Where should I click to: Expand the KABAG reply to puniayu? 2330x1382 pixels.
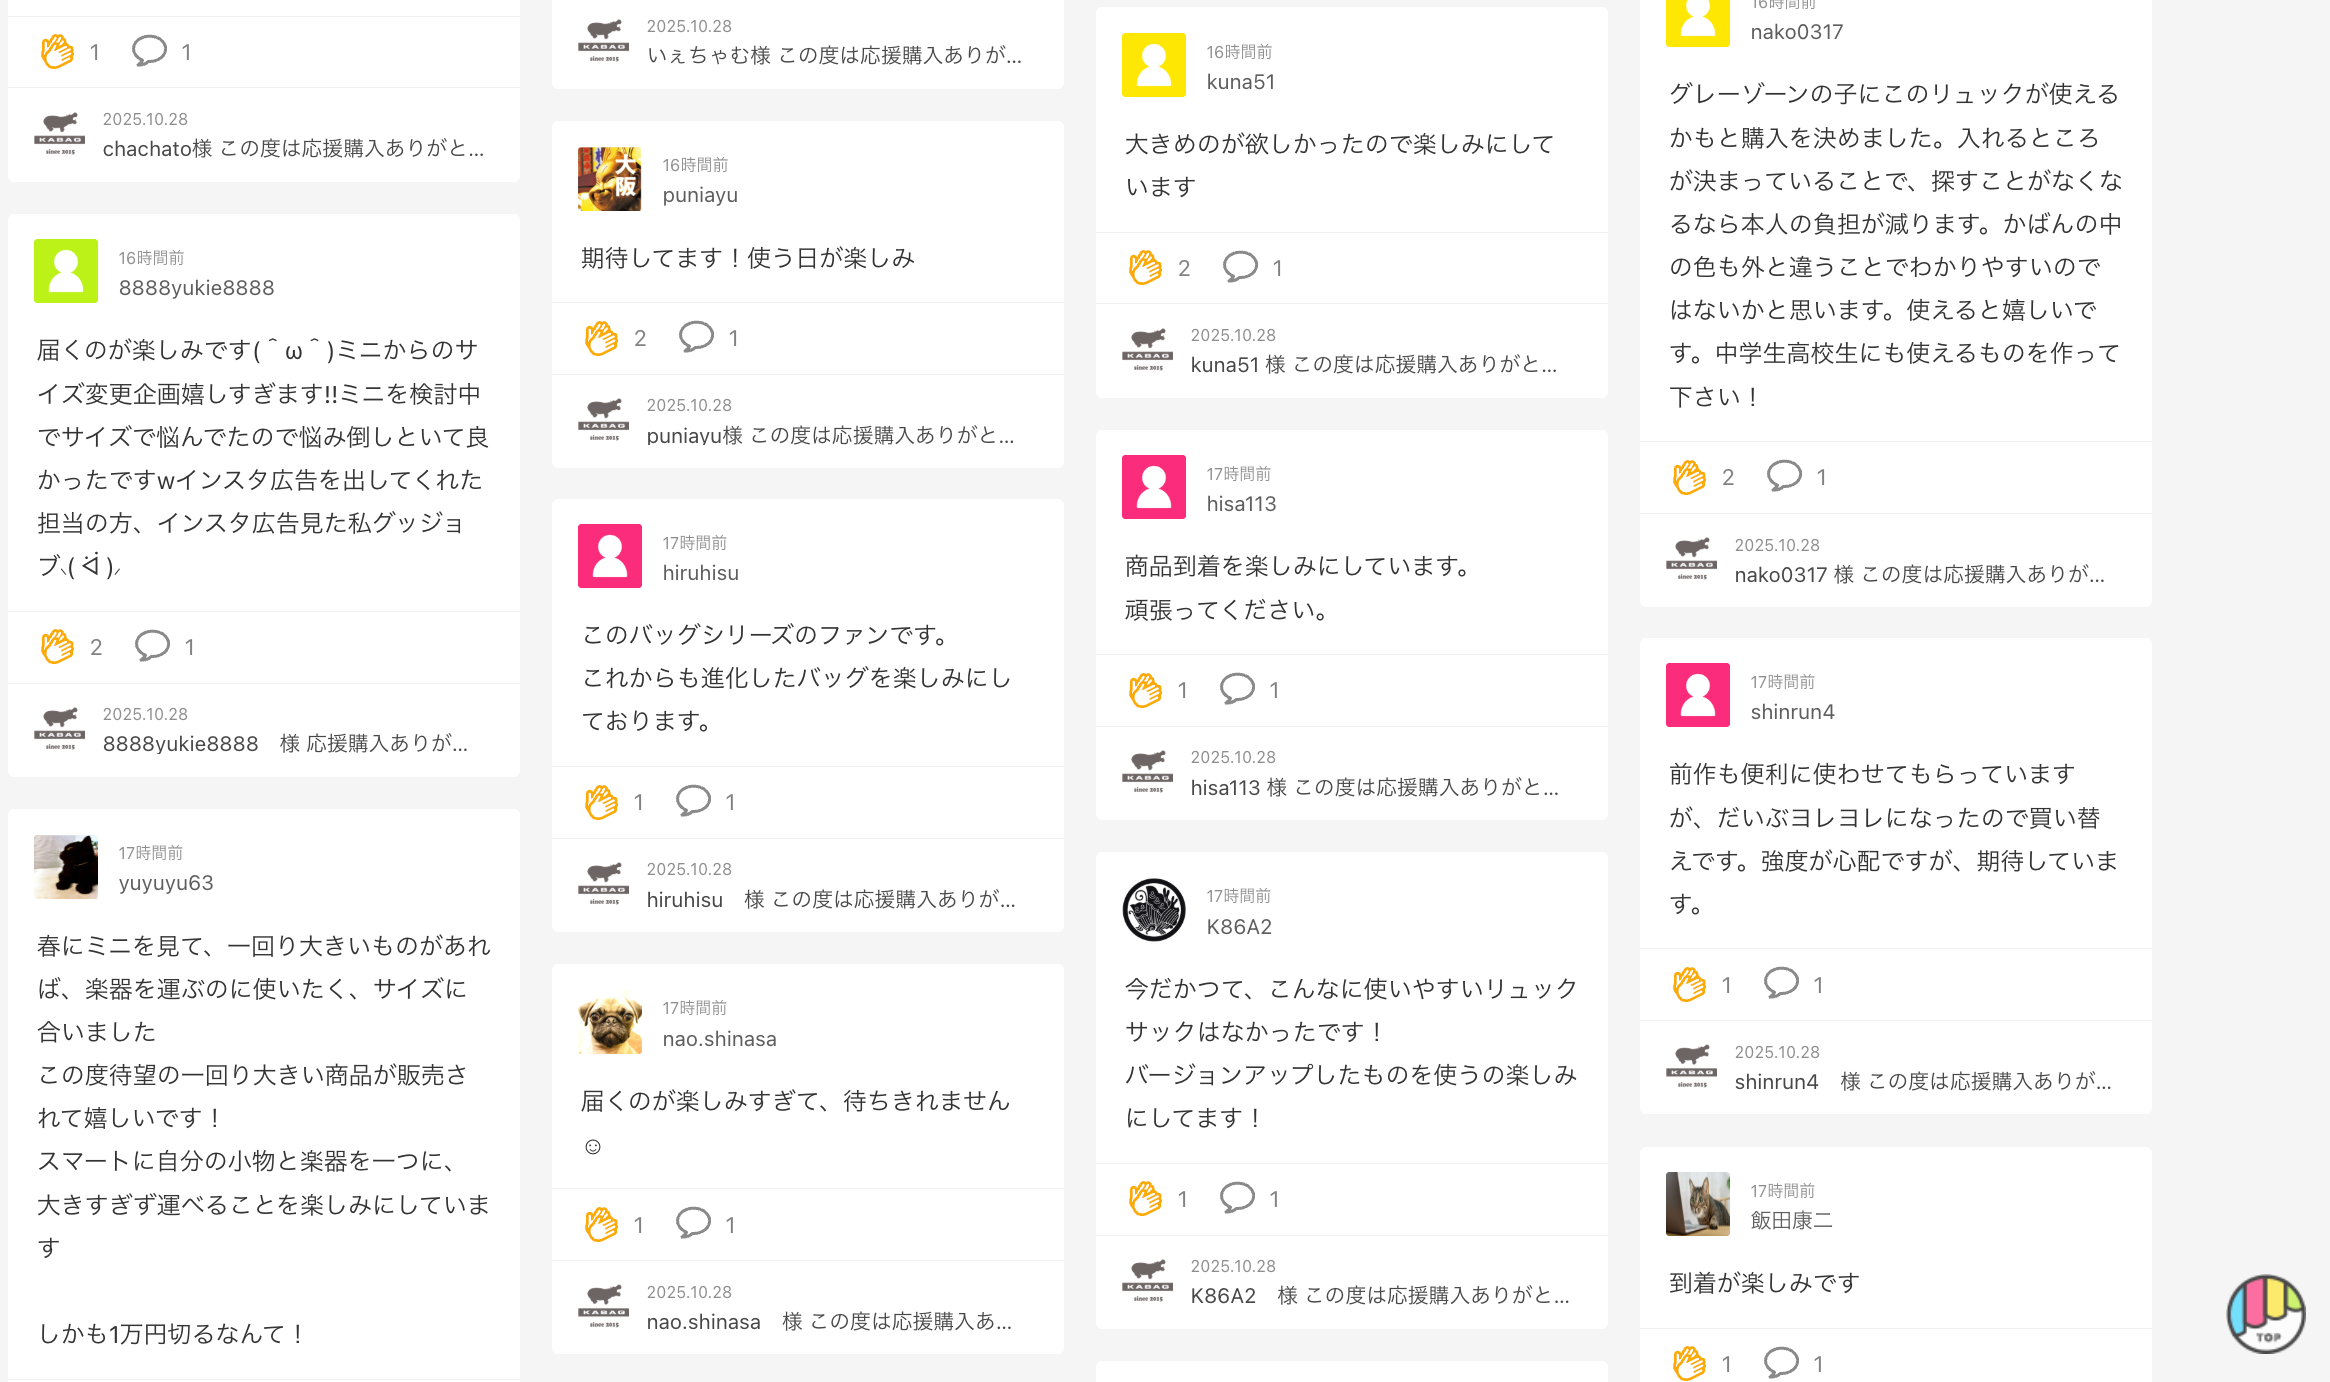tap(830, 435)
